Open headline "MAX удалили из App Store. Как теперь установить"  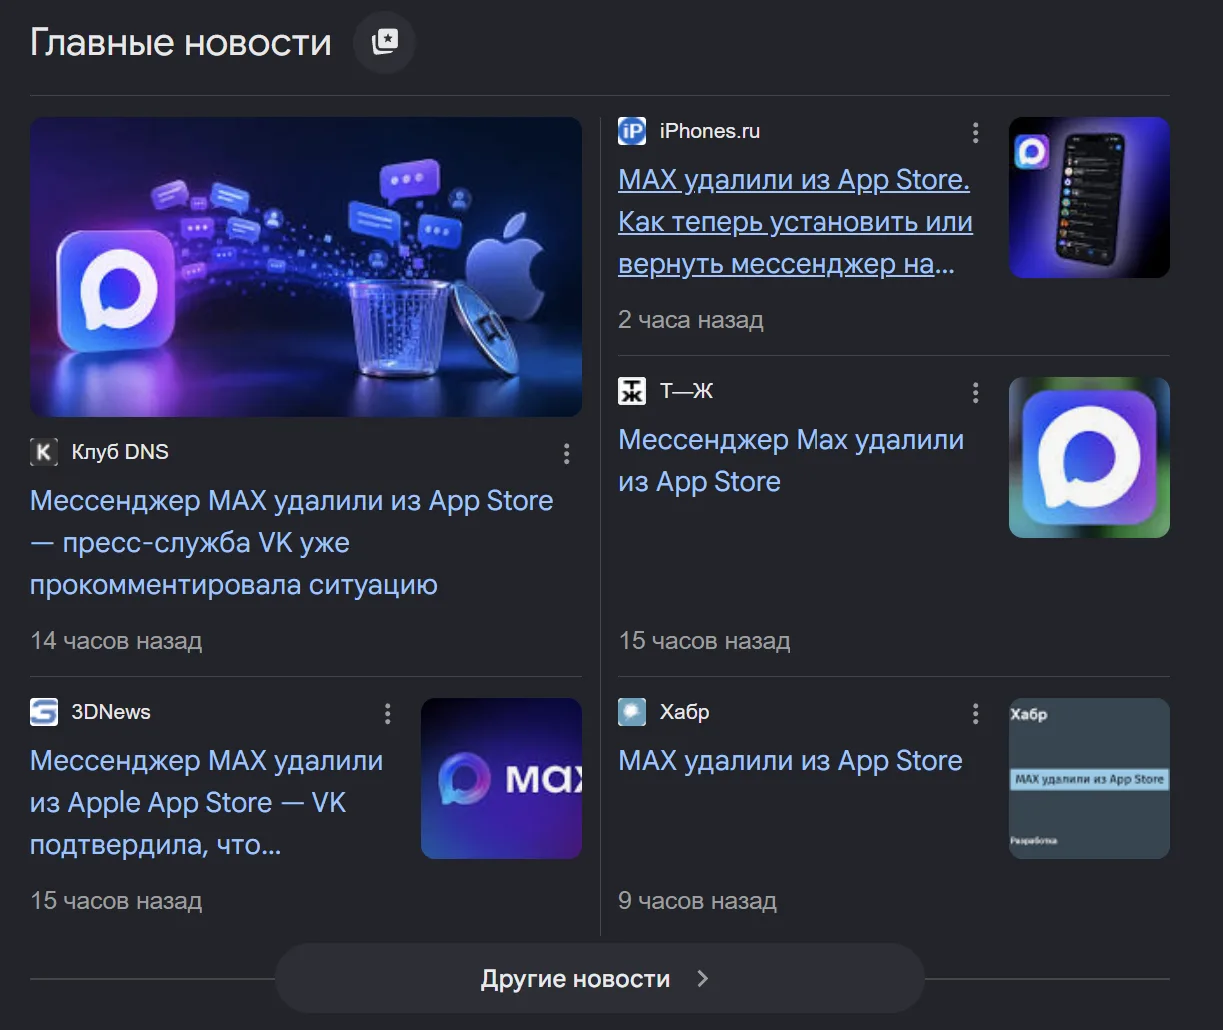coord(796,222)
